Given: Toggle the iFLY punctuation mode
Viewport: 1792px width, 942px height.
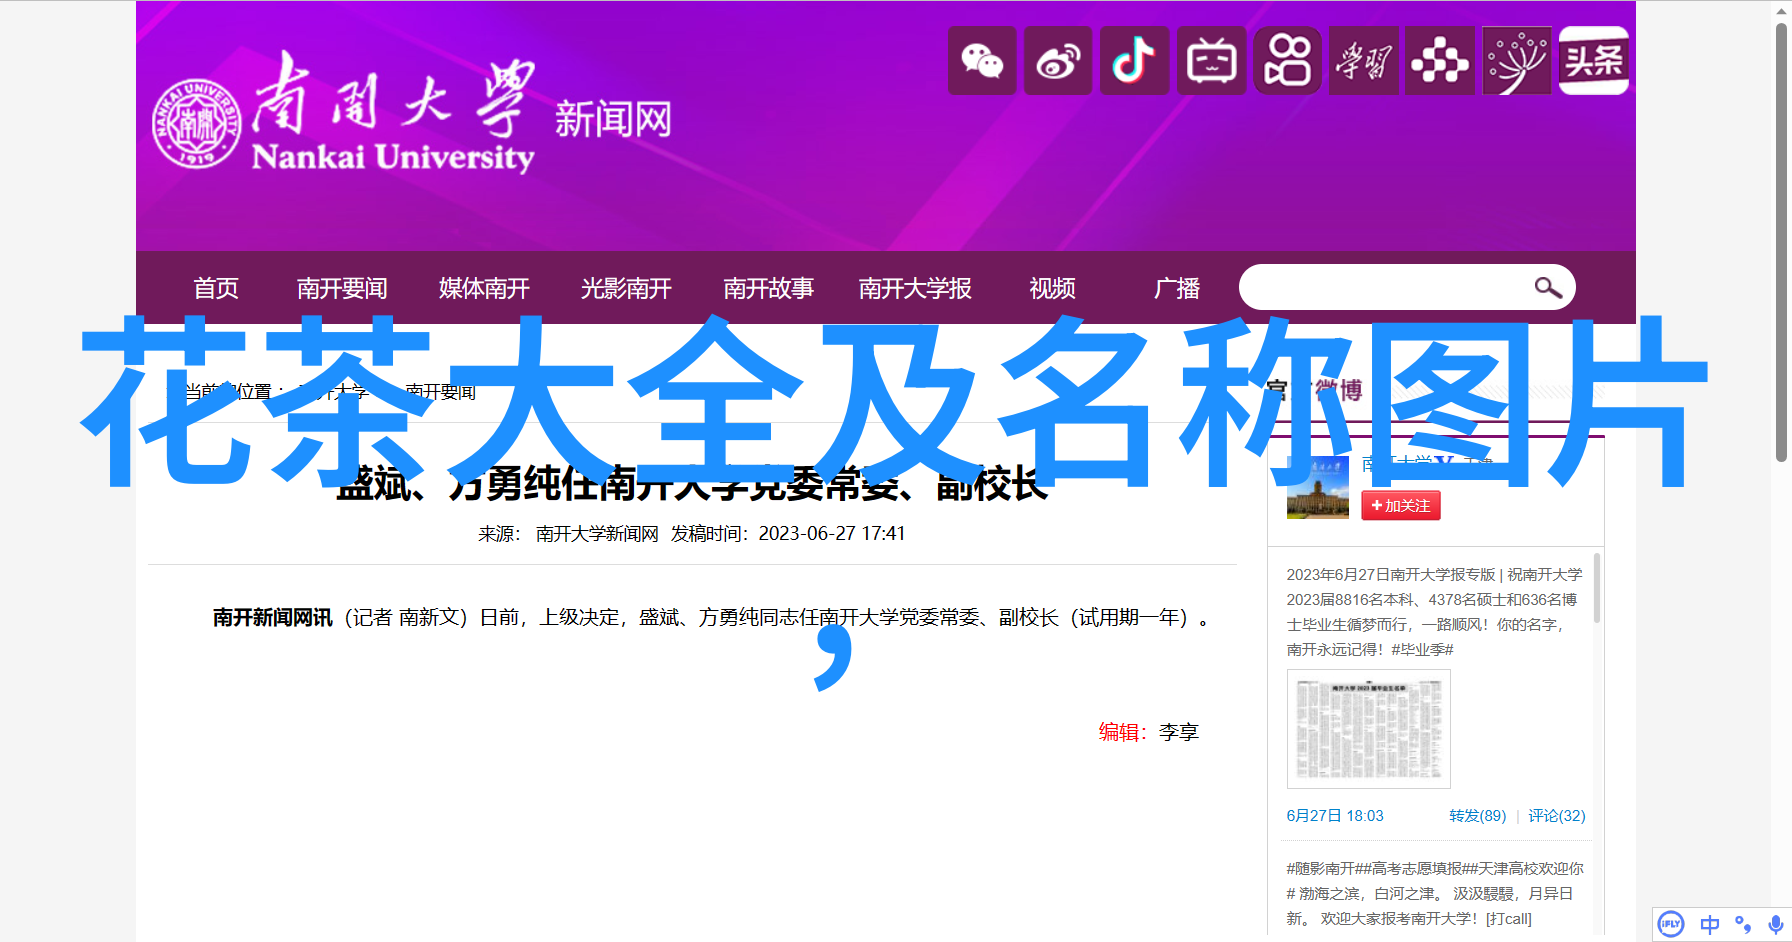Looking at the screenshot, I should click(1743, 924).
